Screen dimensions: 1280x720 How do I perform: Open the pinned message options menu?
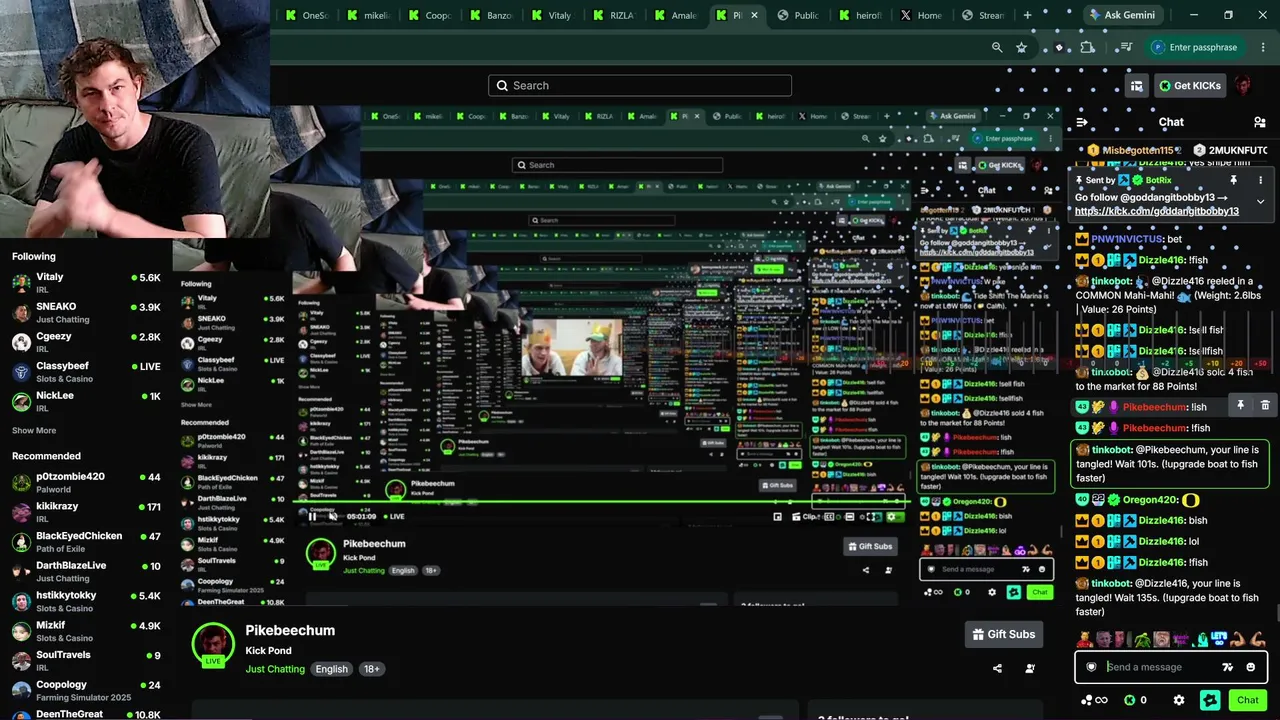pyautogui.click(x=1260, y=180)
